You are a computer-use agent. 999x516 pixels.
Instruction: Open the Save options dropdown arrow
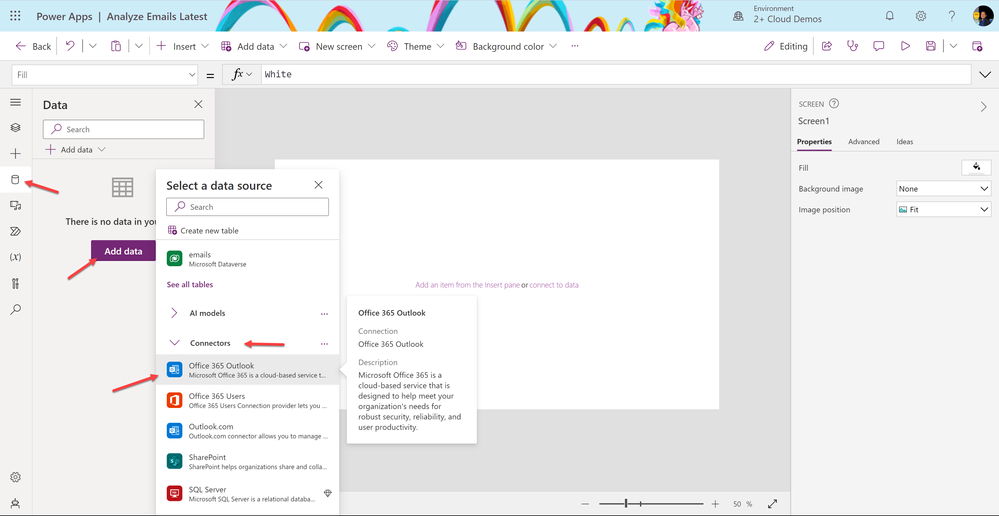(953, 46)
